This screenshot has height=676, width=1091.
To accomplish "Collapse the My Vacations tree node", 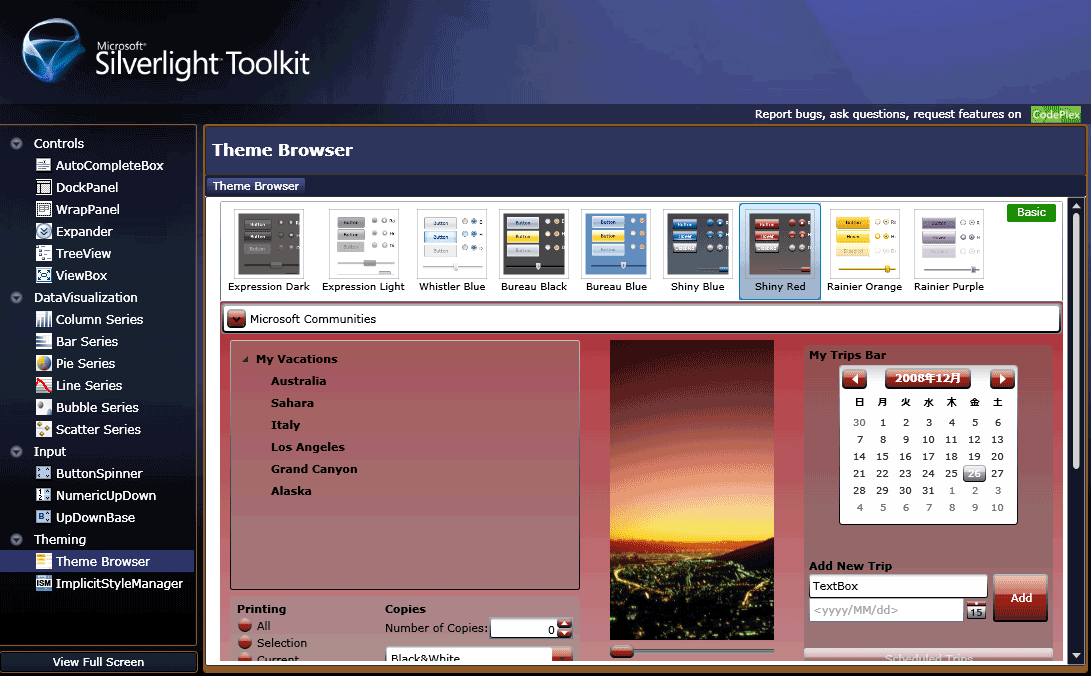I will click(x=245, y=360).
